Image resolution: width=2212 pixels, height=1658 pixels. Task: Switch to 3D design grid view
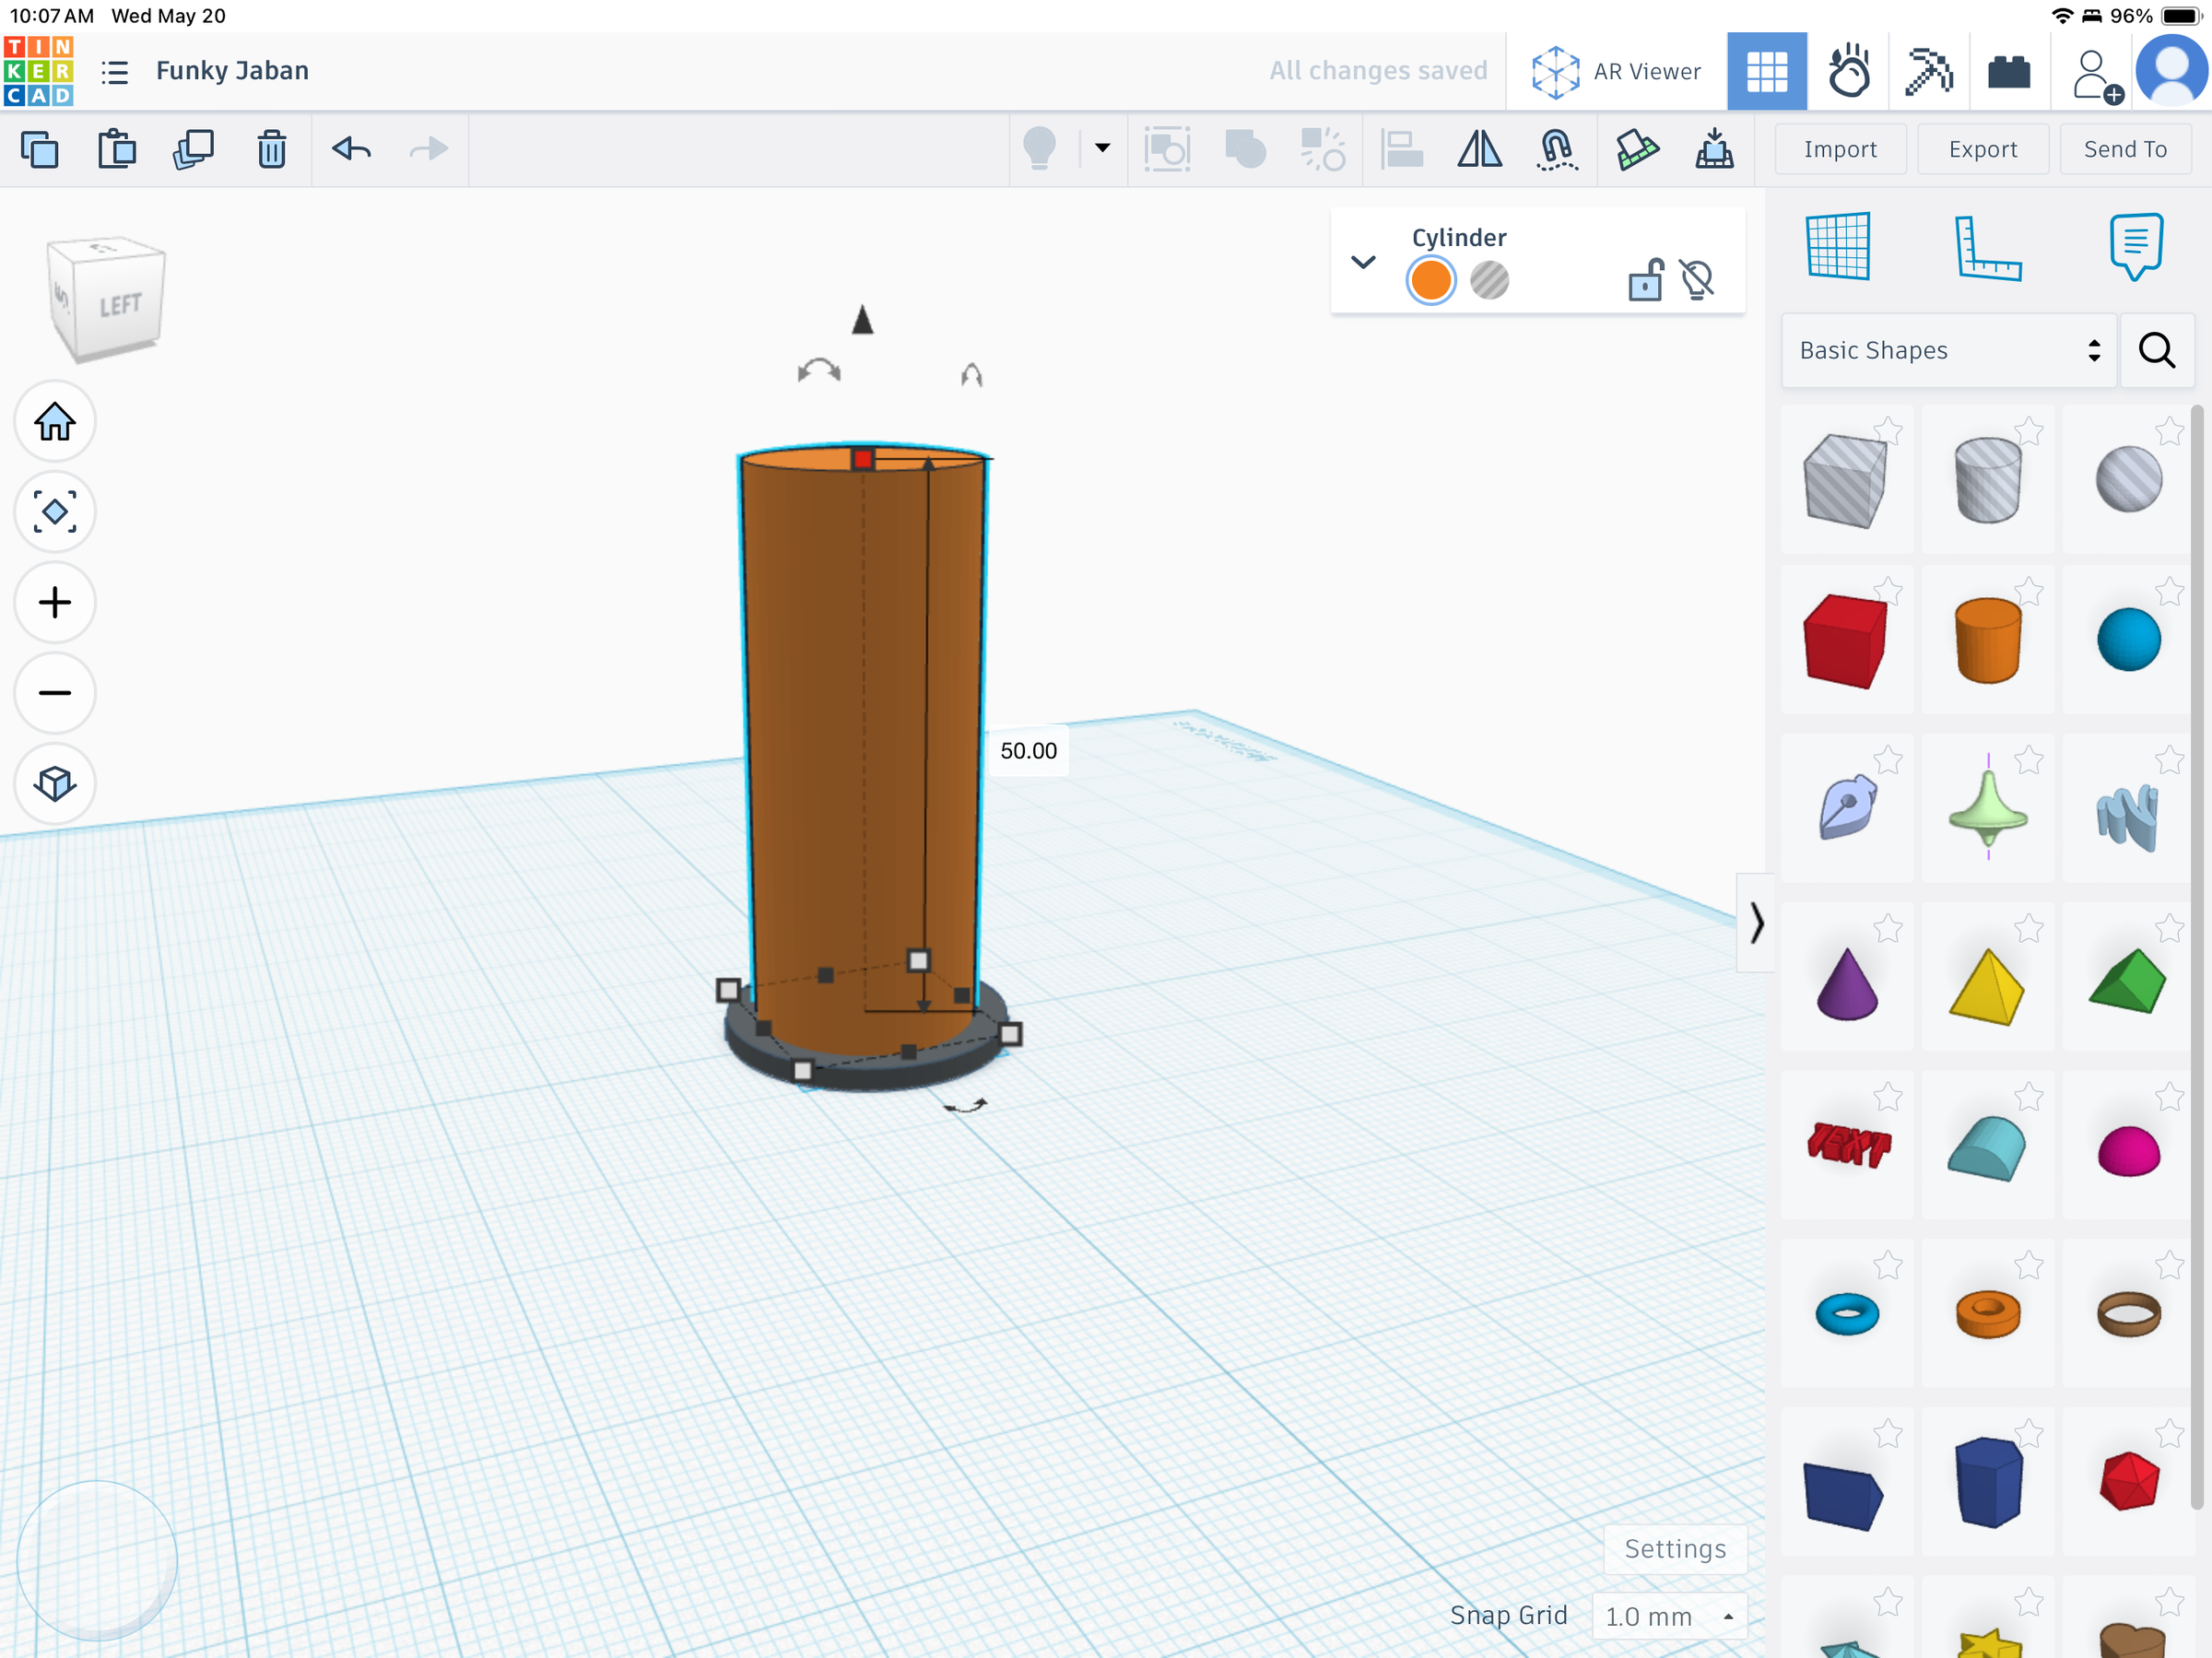coord(1767,72)
